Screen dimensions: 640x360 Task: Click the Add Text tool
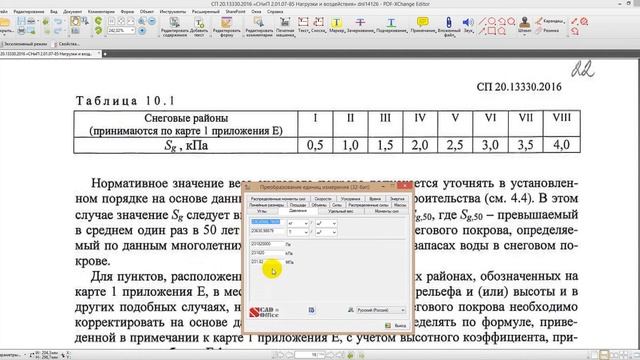[x=199, y=26]
